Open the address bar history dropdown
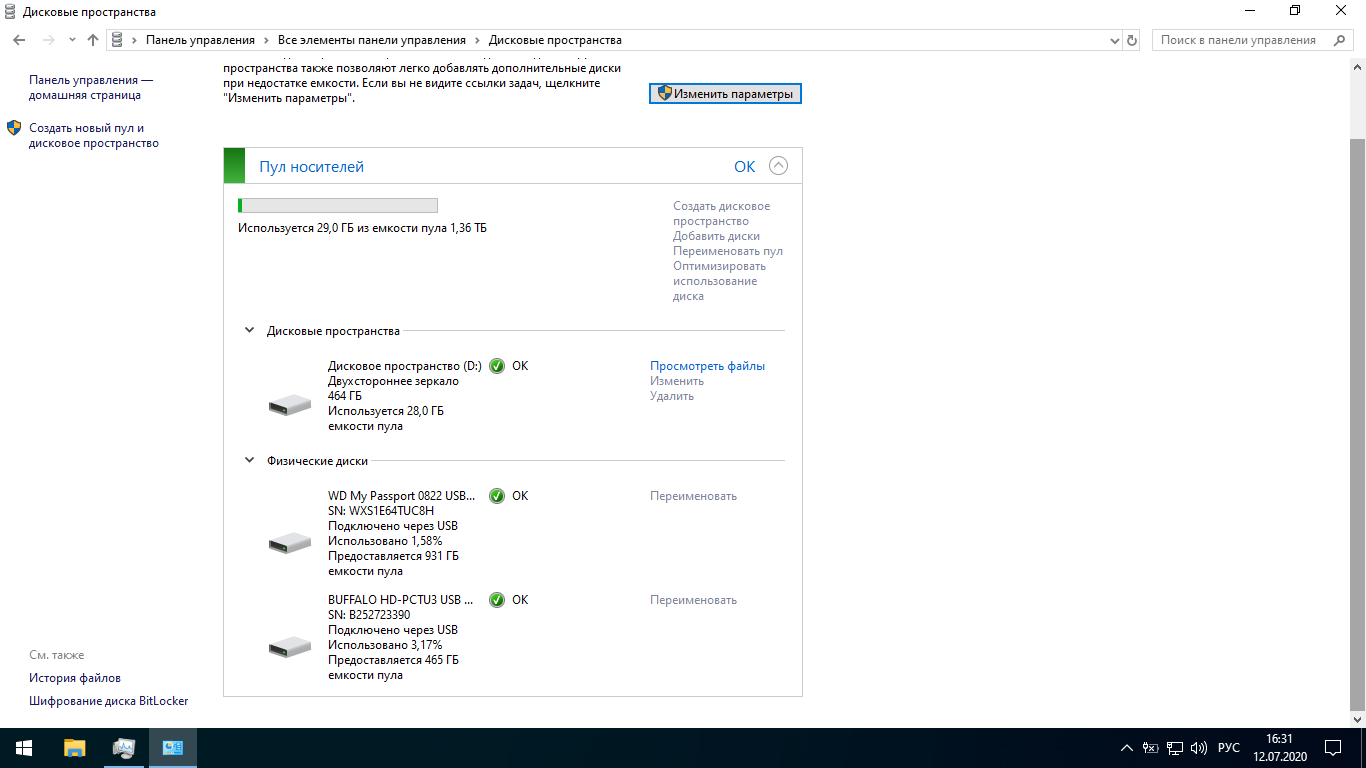 pos(1116,40)
